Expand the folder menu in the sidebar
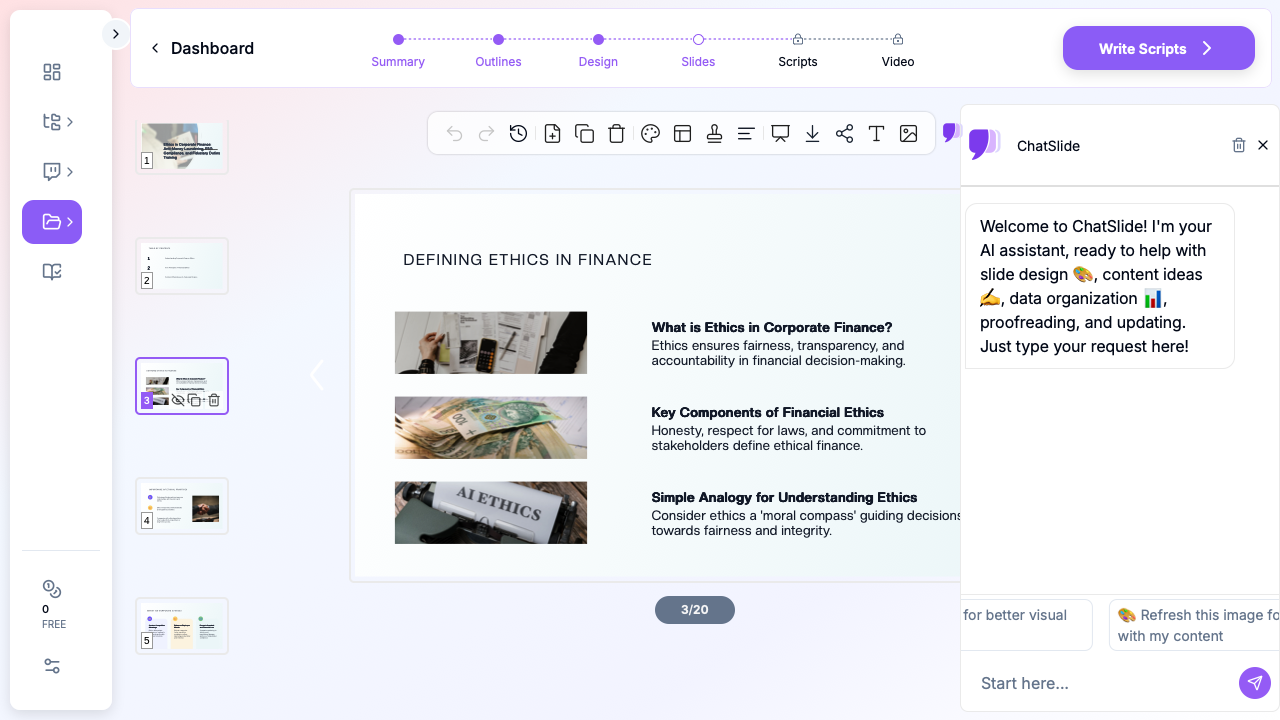This screenshot has width=1280, height=720. pyautogui.click(x=52, y=222)
